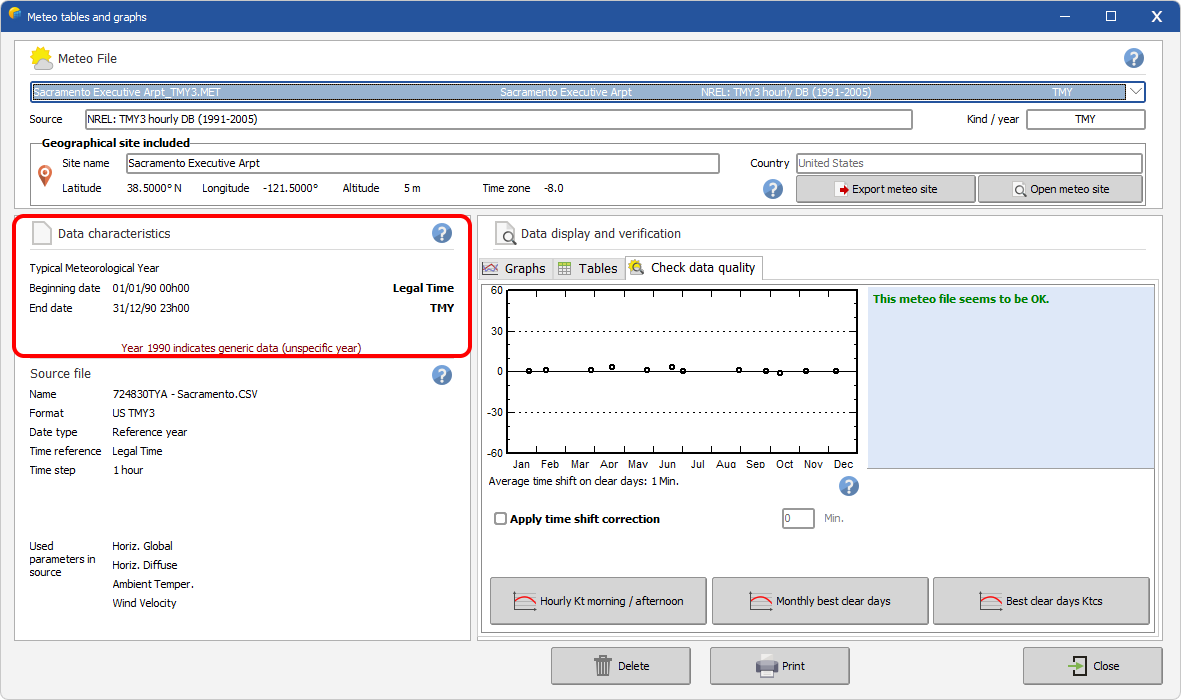The height and width of the screenshot is (700, 1181).
Task: Click the Data characteristics page icon
Action: click(41, 234)
